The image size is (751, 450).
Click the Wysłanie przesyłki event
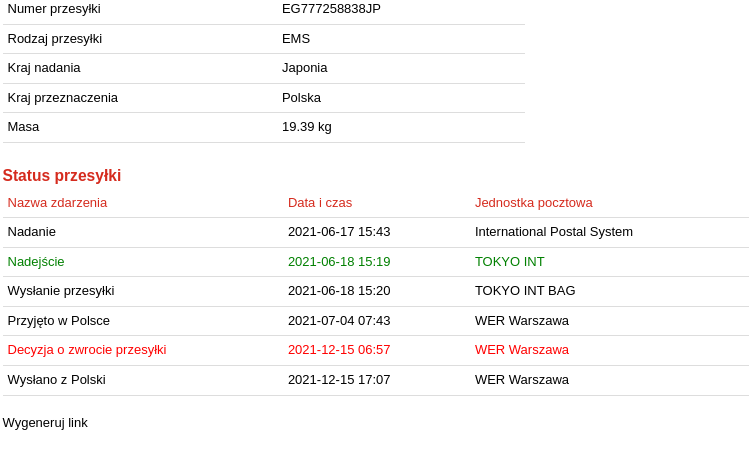coord(61,291)
